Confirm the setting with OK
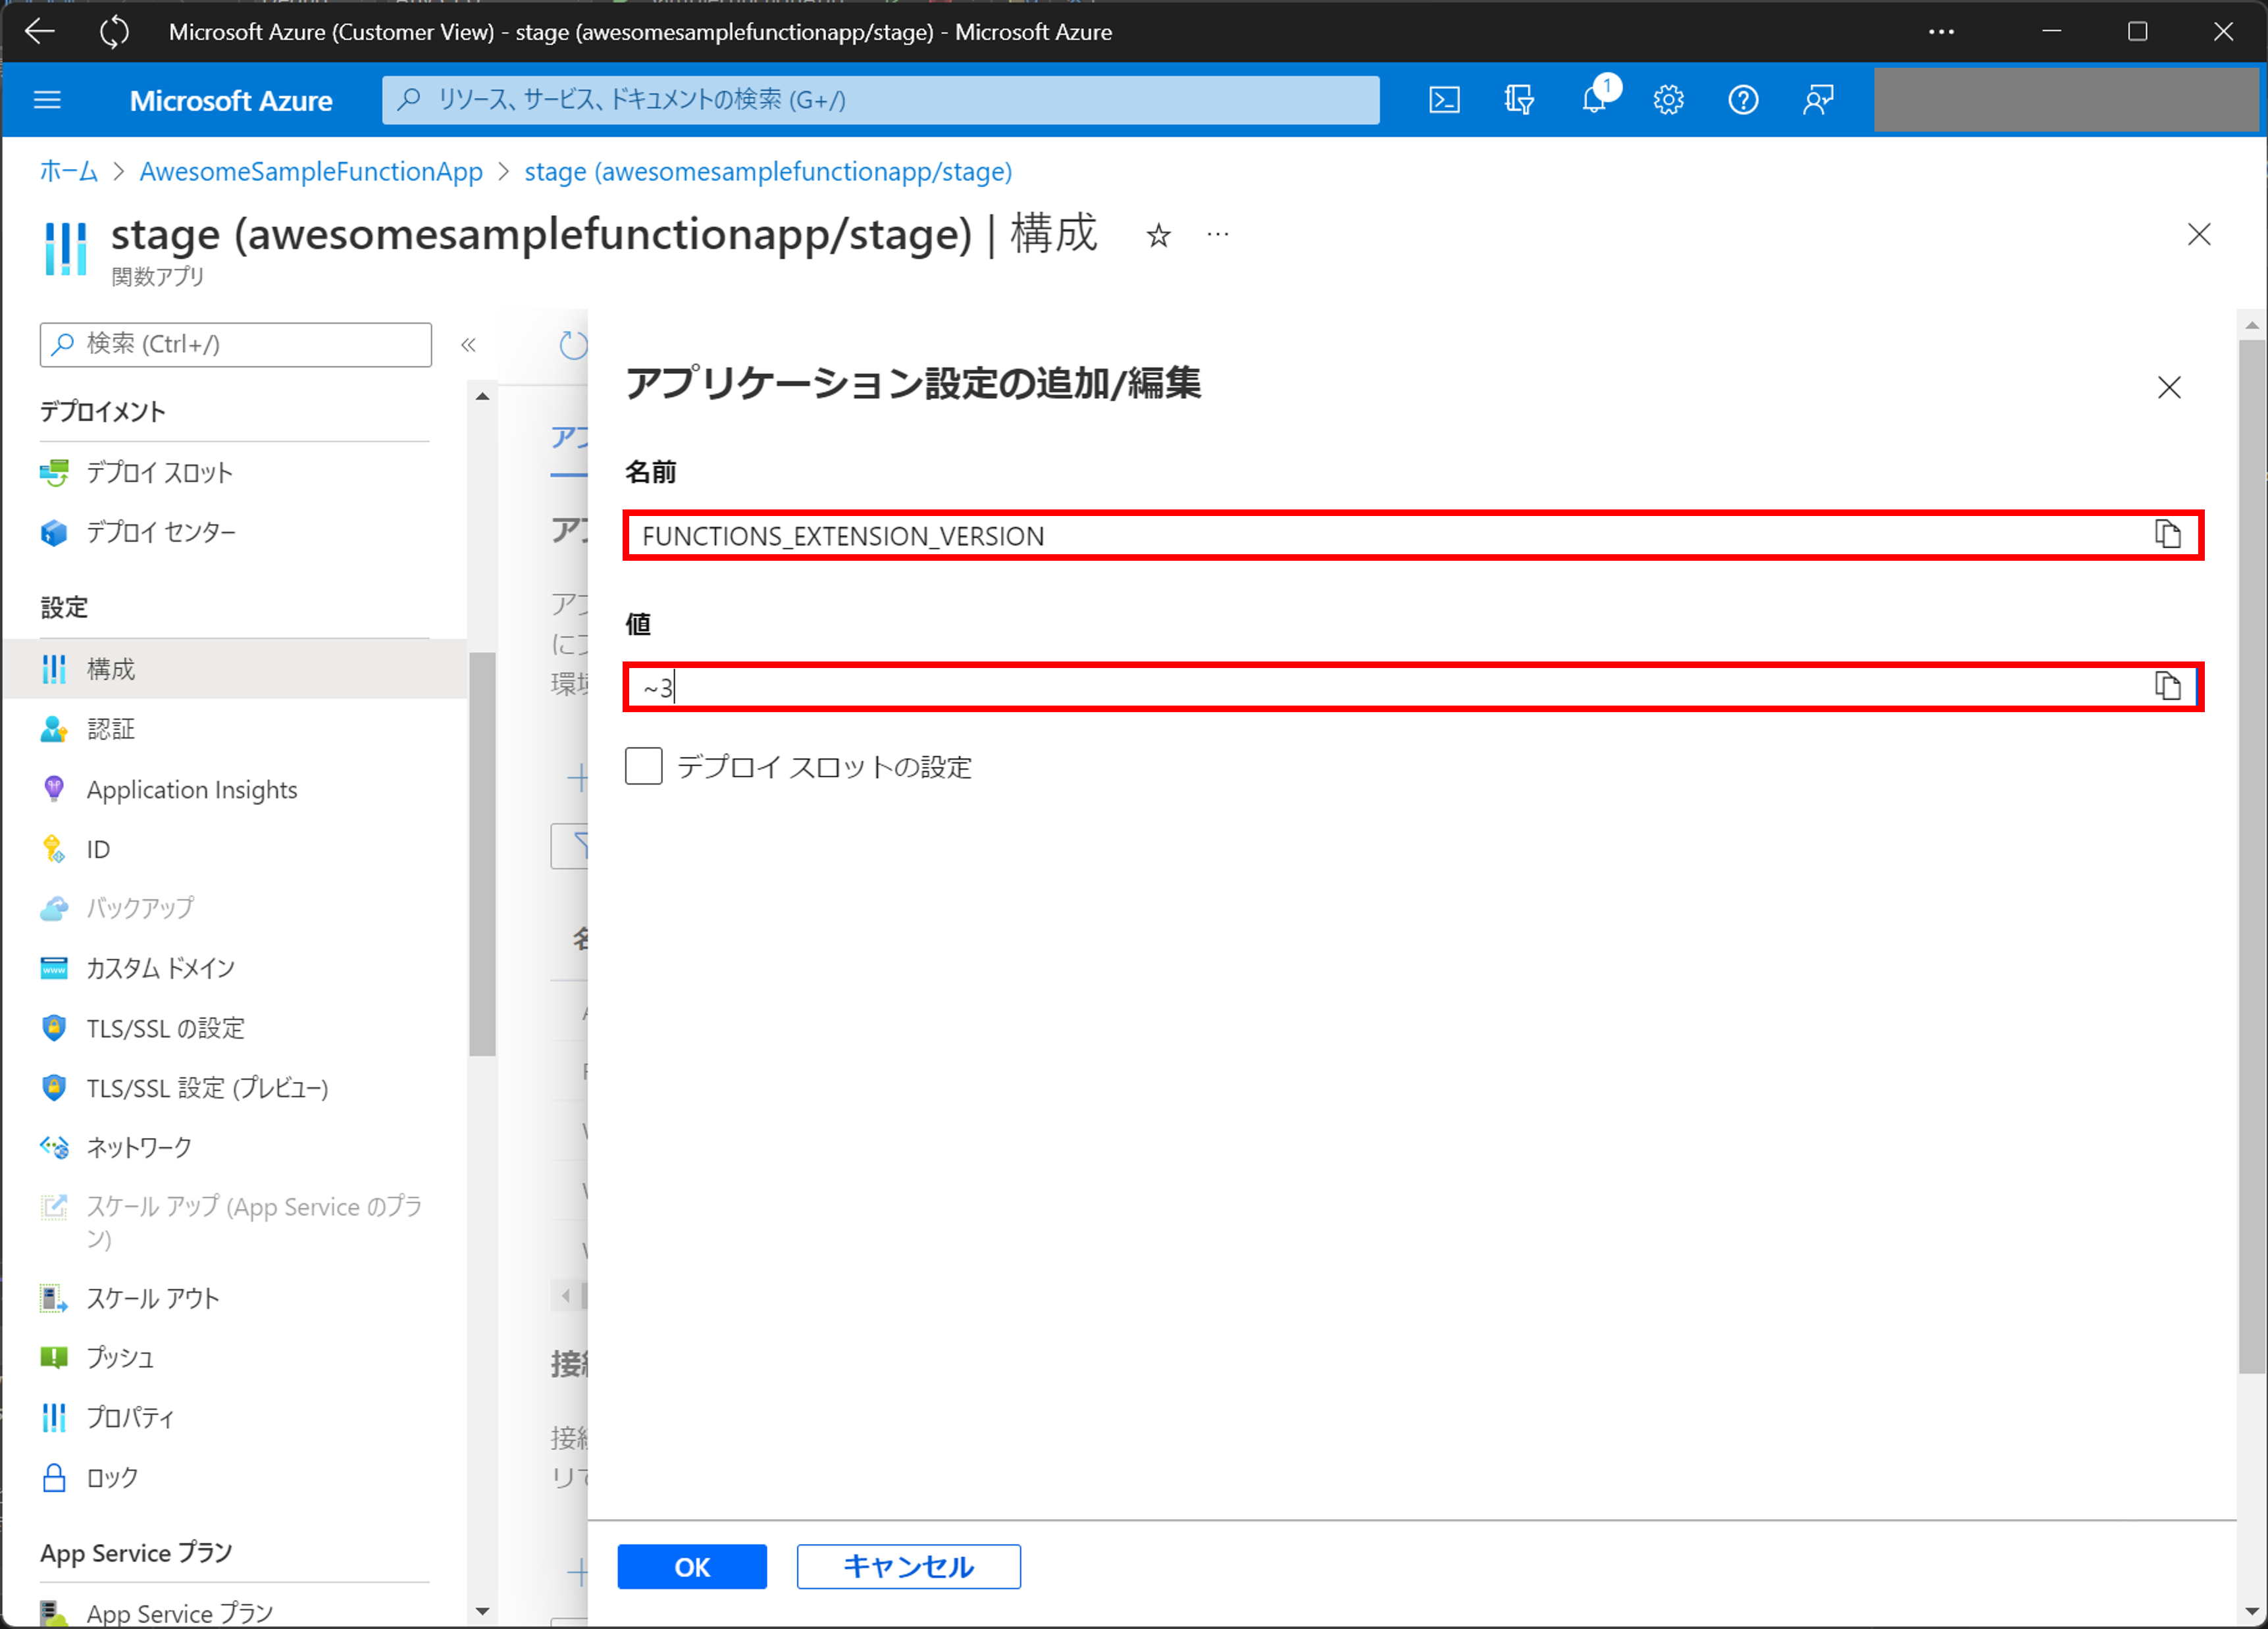 point(691,1567)
